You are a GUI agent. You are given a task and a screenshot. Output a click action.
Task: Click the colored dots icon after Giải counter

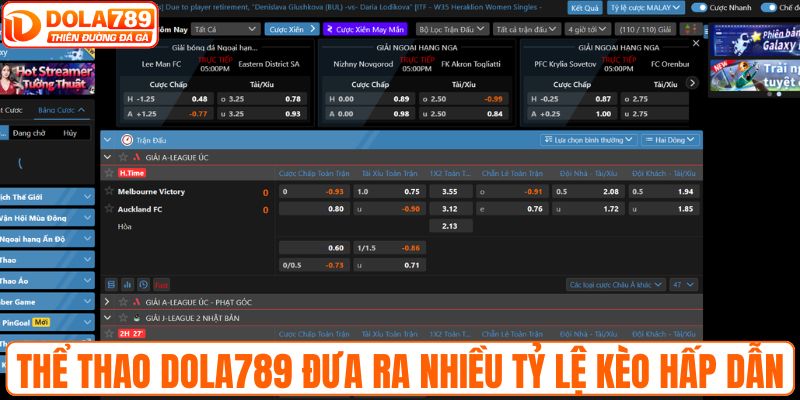click(690, 29)
